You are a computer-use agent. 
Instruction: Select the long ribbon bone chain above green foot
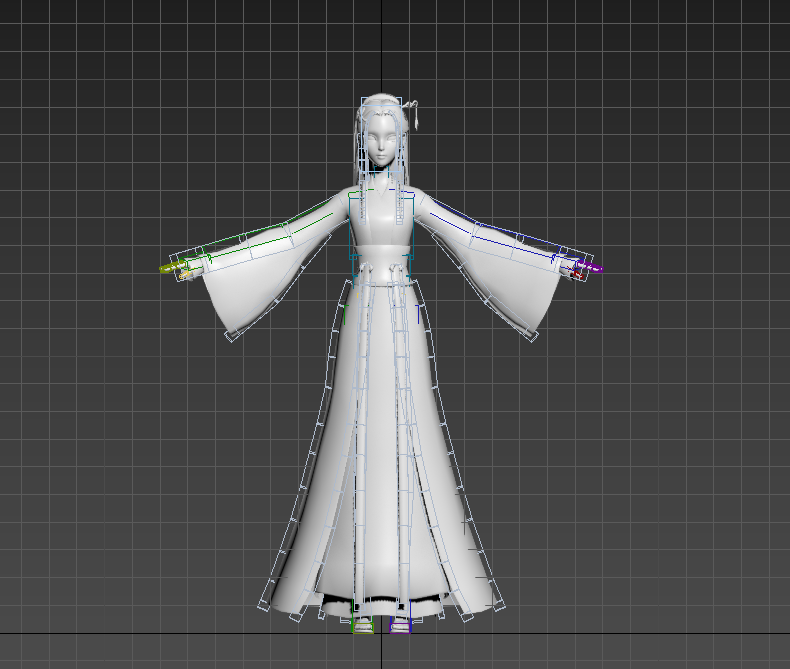coord(360,450)
